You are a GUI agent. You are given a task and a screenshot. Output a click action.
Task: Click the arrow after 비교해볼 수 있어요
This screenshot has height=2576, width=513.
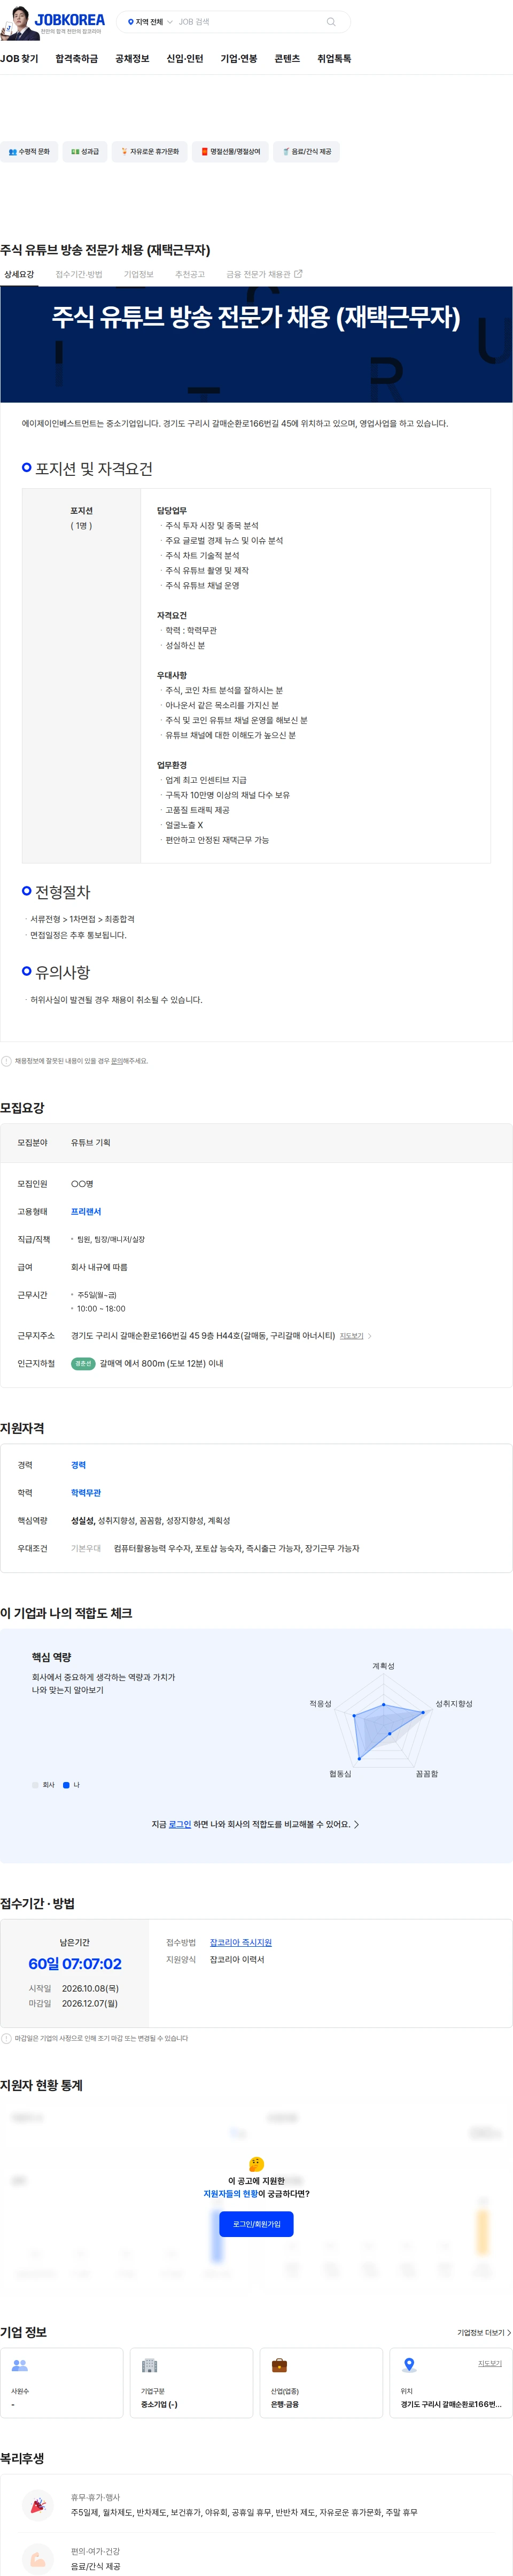point(357,1825)
